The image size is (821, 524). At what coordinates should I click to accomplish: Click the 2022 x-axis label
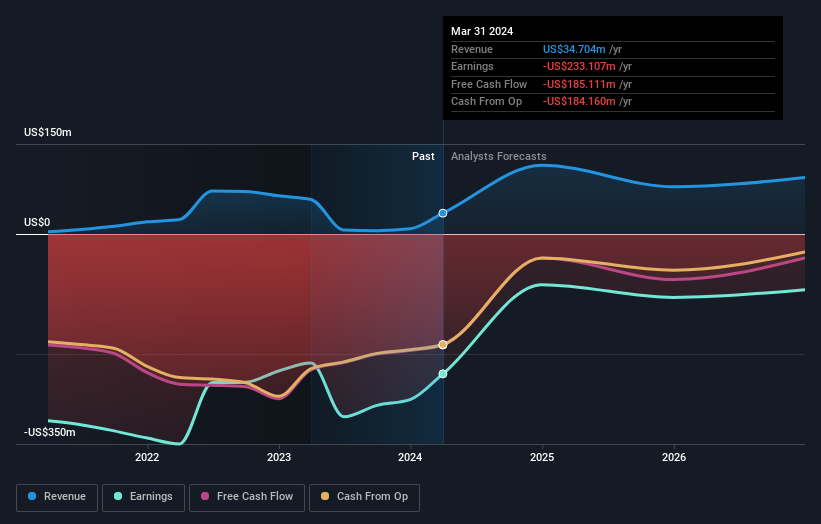tap(147, 457)
